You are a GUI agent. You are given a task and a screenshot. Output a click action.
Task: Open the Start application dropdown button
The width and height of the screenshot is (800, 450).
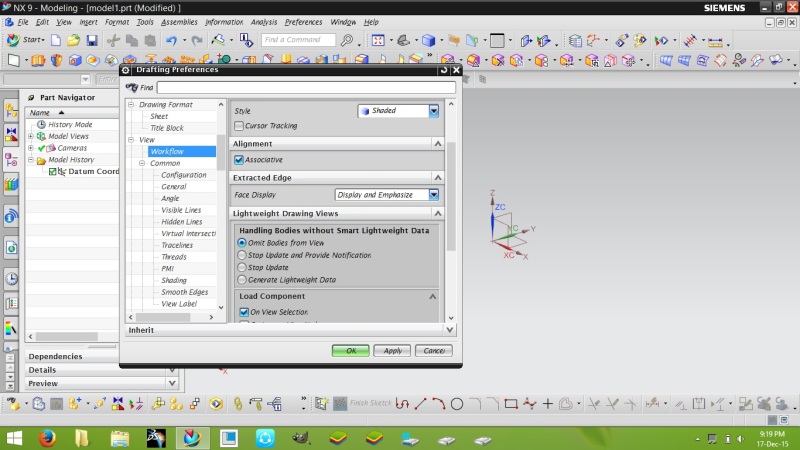(26, 40)
